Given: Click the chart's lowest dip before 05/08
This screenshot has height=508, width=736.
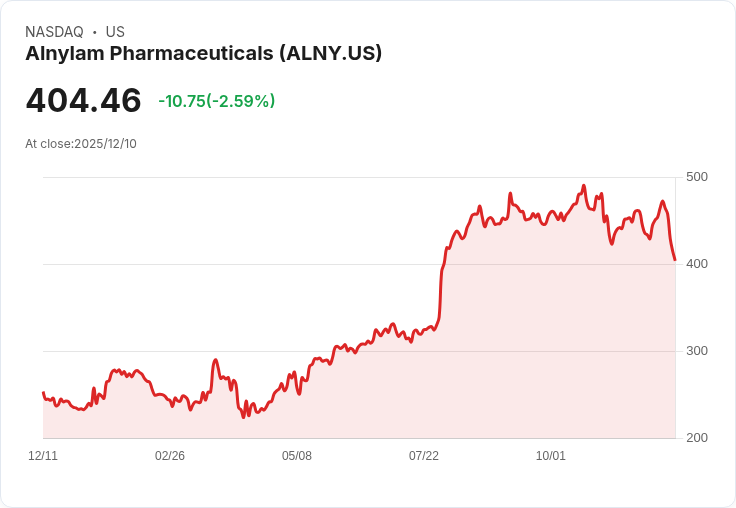Looking at the screenshot, I should (x=244, y=417).
